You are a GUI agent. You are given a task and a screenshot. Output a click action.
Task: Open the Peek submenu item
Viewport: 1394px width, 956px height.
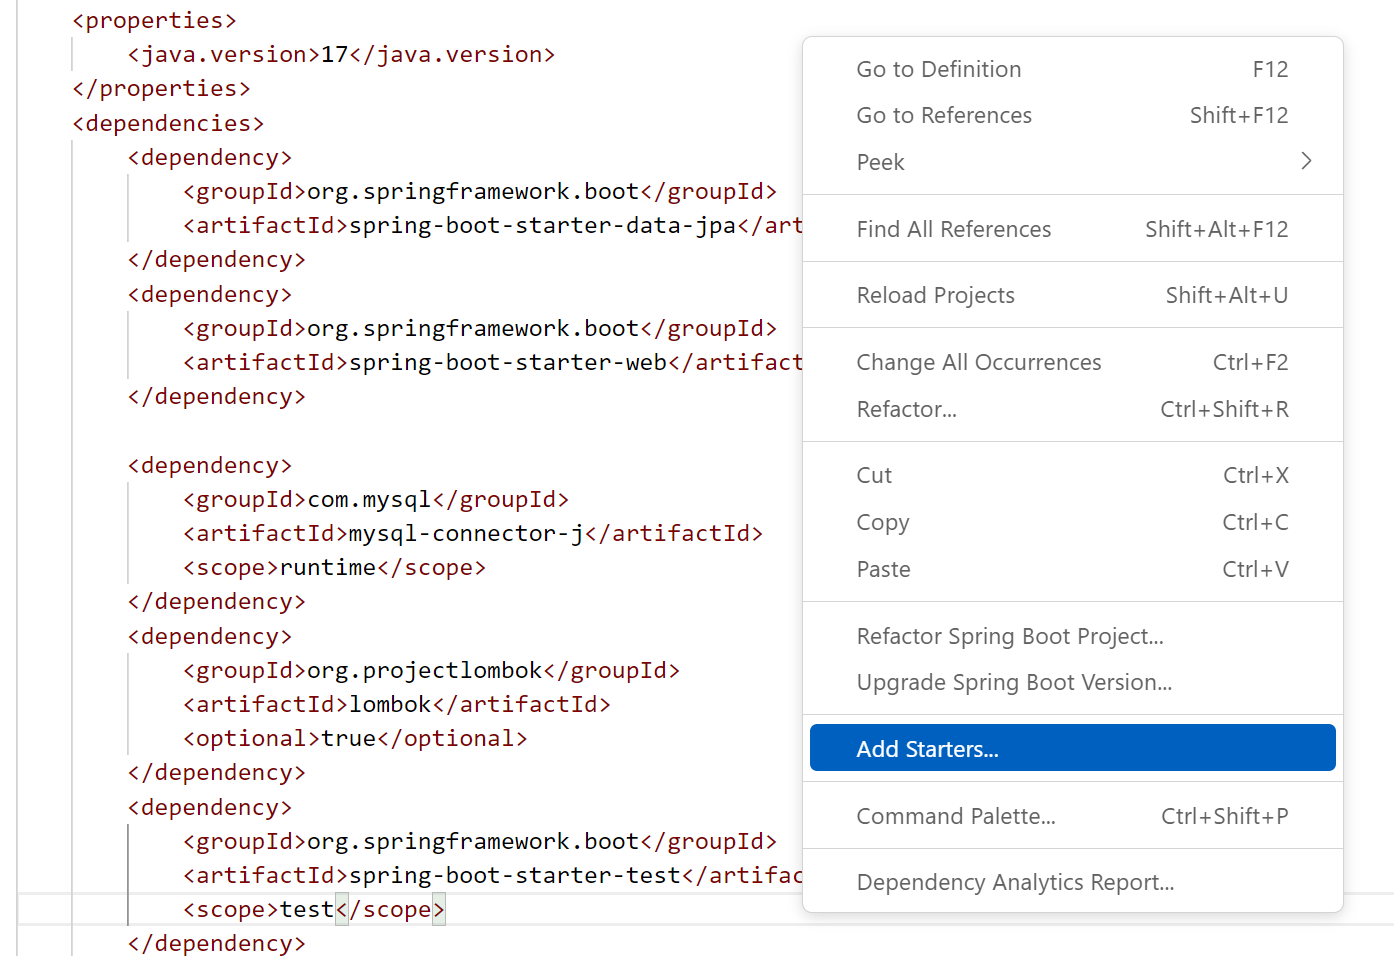click(x=880, y=162)
